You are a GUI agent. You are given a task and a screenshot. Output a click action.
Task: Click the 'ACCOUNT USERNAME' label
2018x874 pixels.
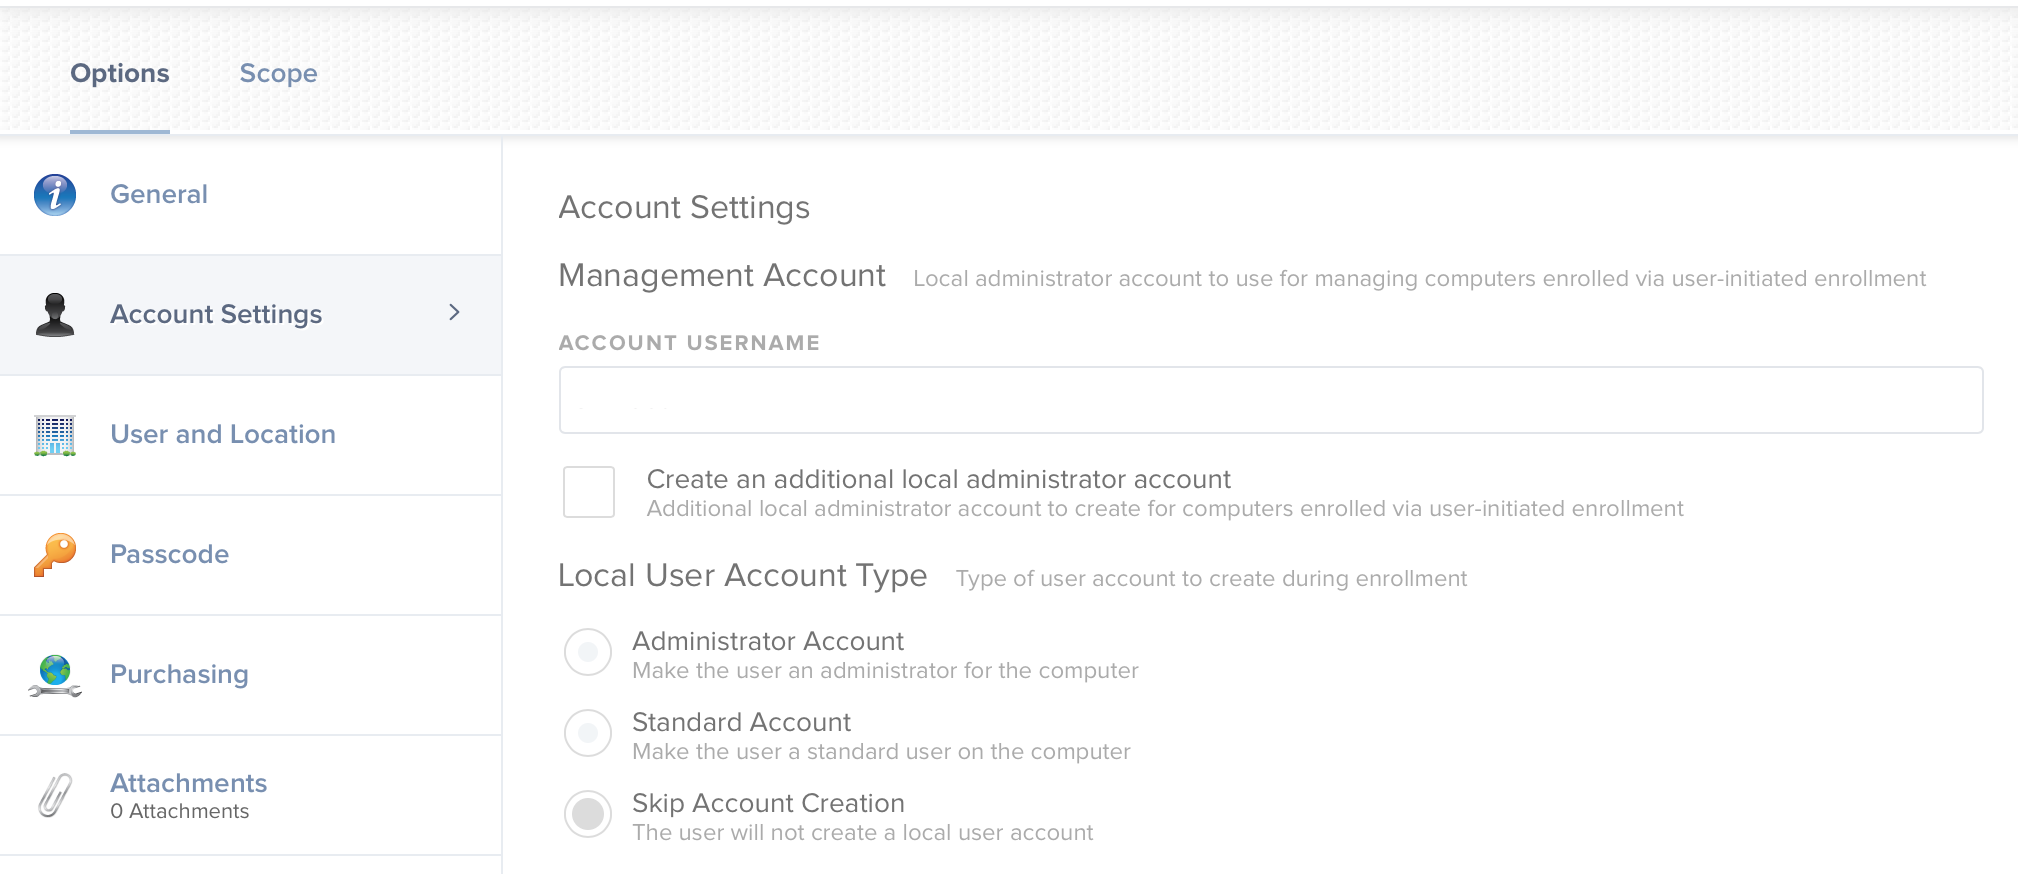click(x=689, y=343)
